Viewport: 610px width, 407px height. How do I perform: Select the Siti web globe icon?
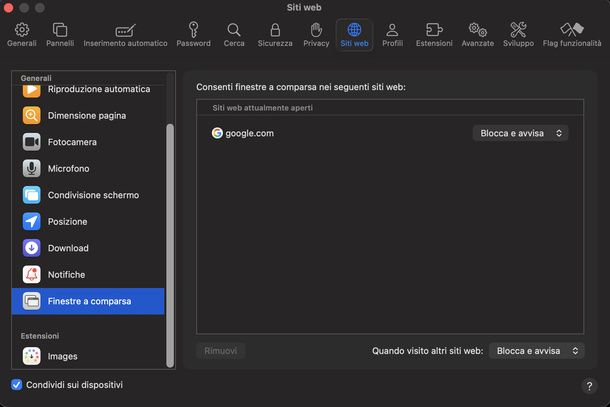pyautogui.click(x=354, y=30)
